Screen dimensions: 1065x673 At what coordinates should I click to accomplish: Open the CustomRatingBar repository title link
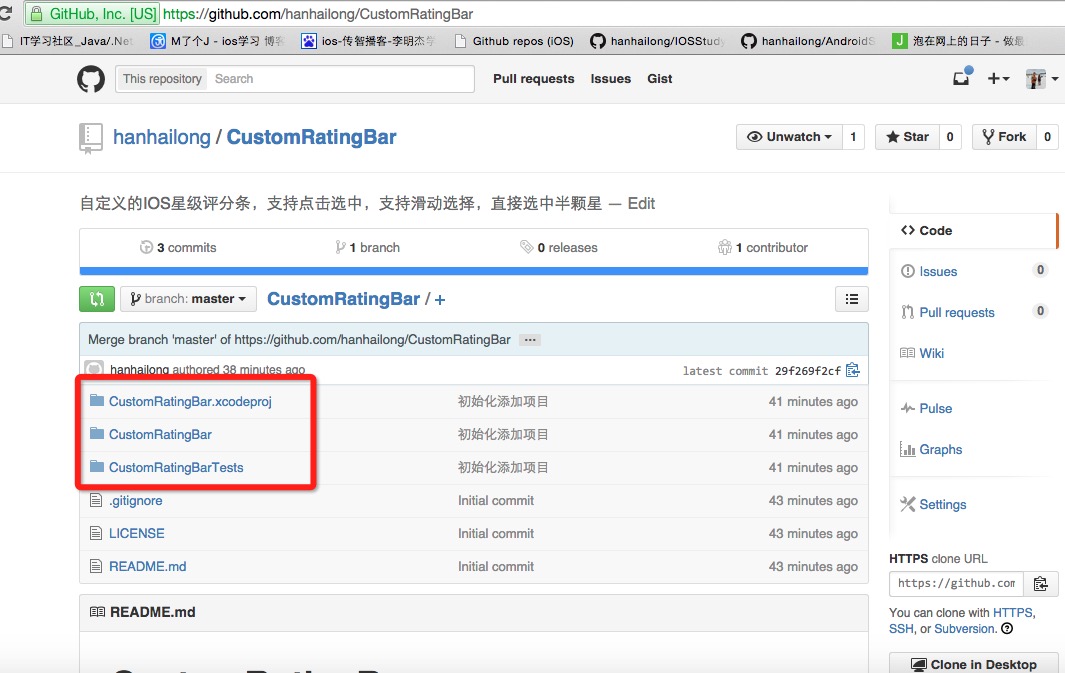click(x=311, y=137)
